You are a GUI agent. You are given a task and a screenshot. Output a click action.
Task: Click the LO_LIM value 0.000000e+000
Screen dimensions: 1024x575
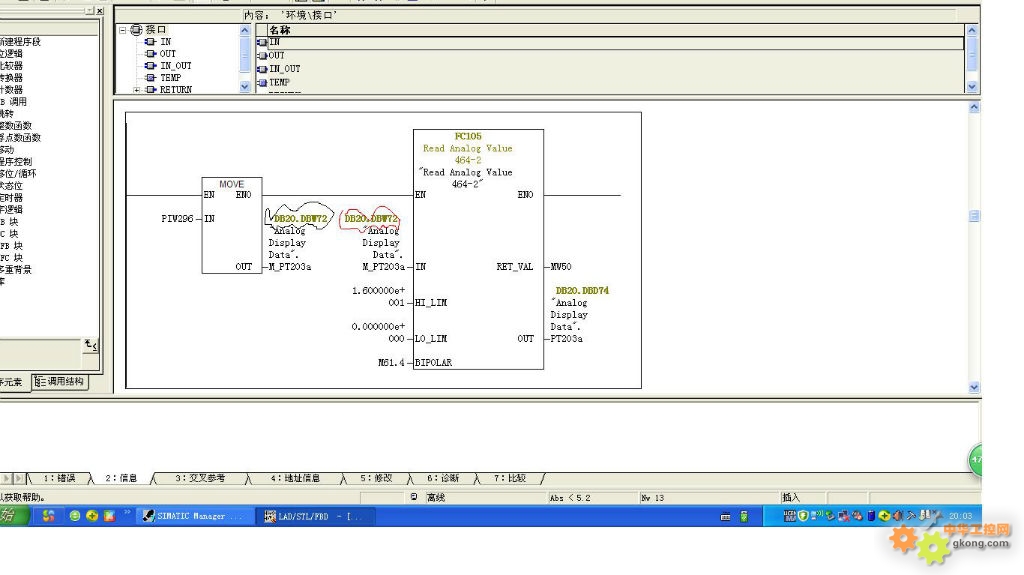coord(378,332)
